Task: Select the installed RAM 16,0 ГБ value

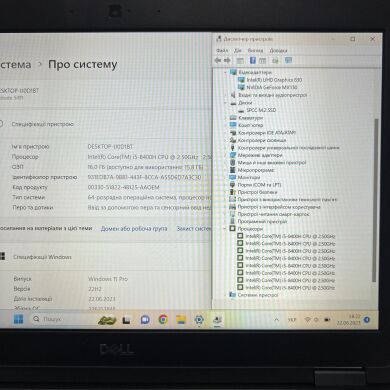Action: coord(145,167)
